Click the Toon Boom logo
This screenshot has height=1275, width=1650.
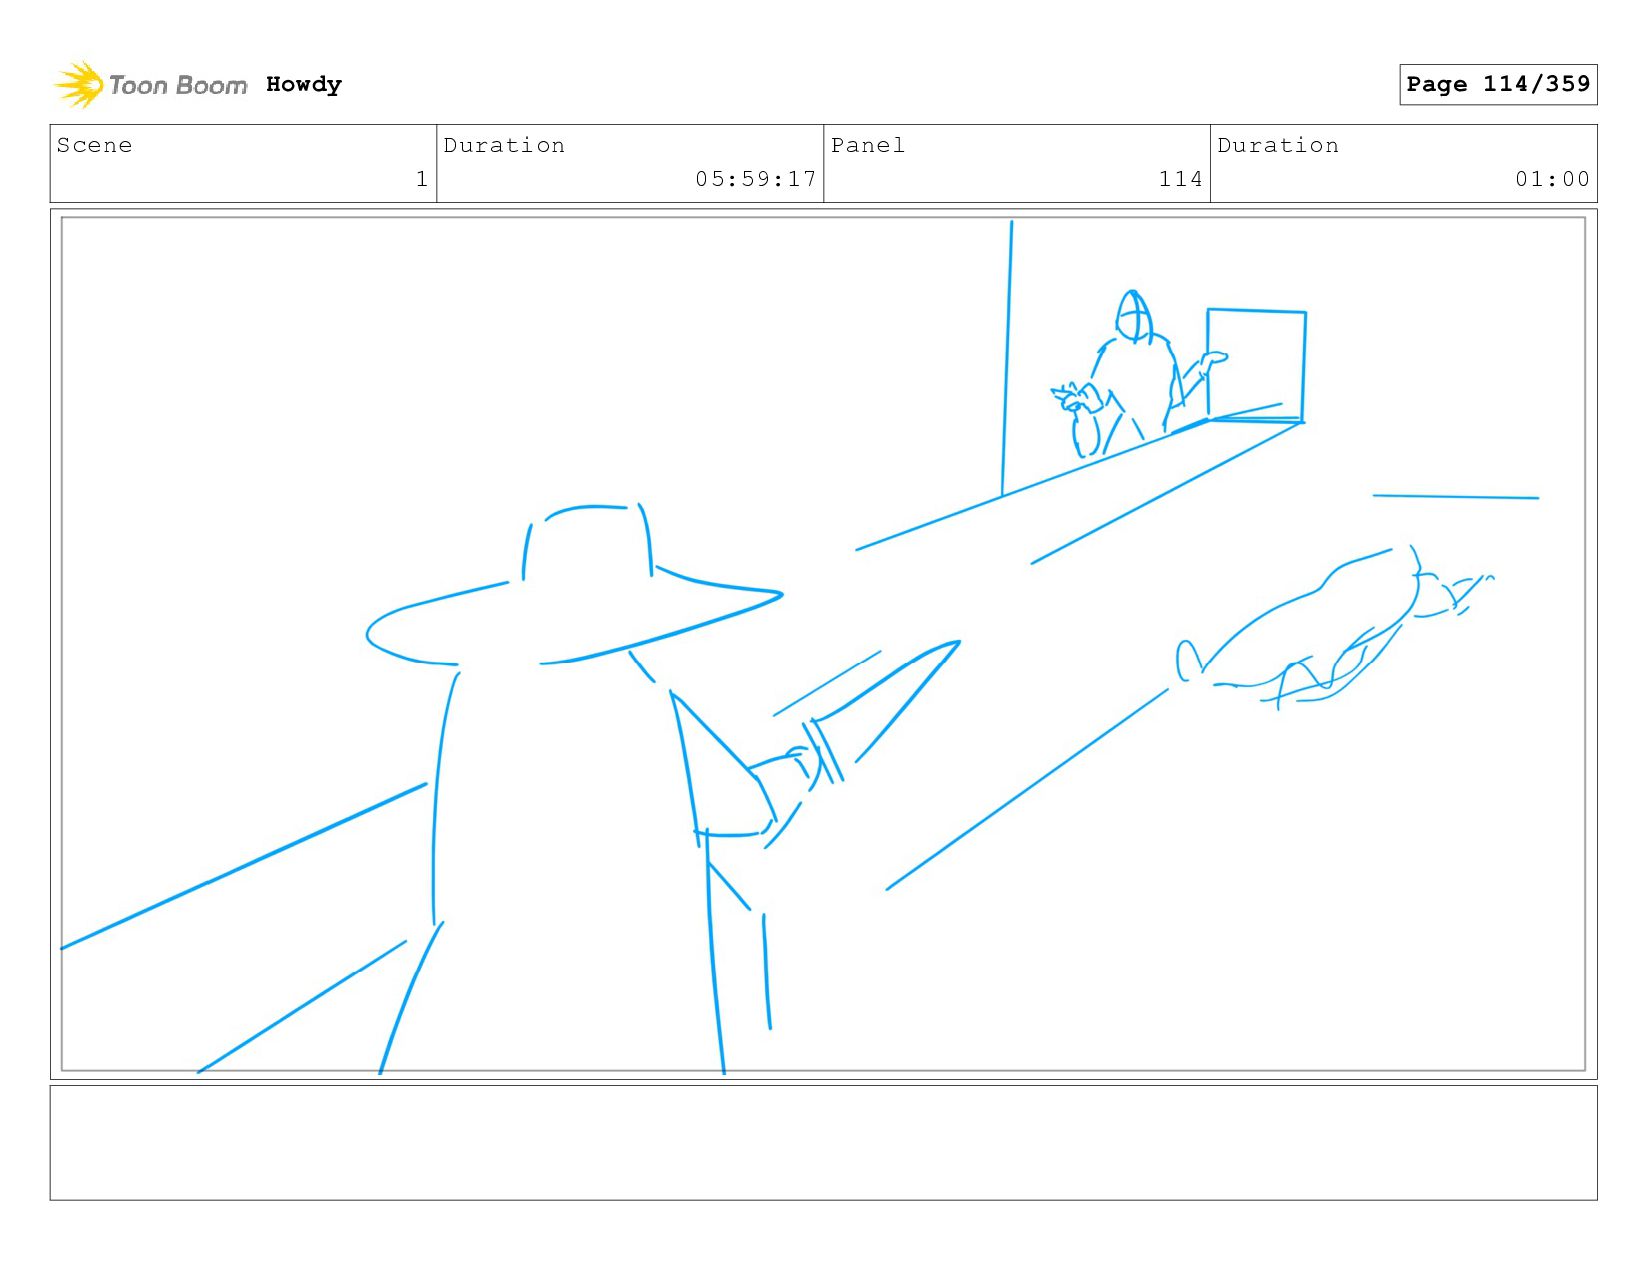click(x=150, y=85)
